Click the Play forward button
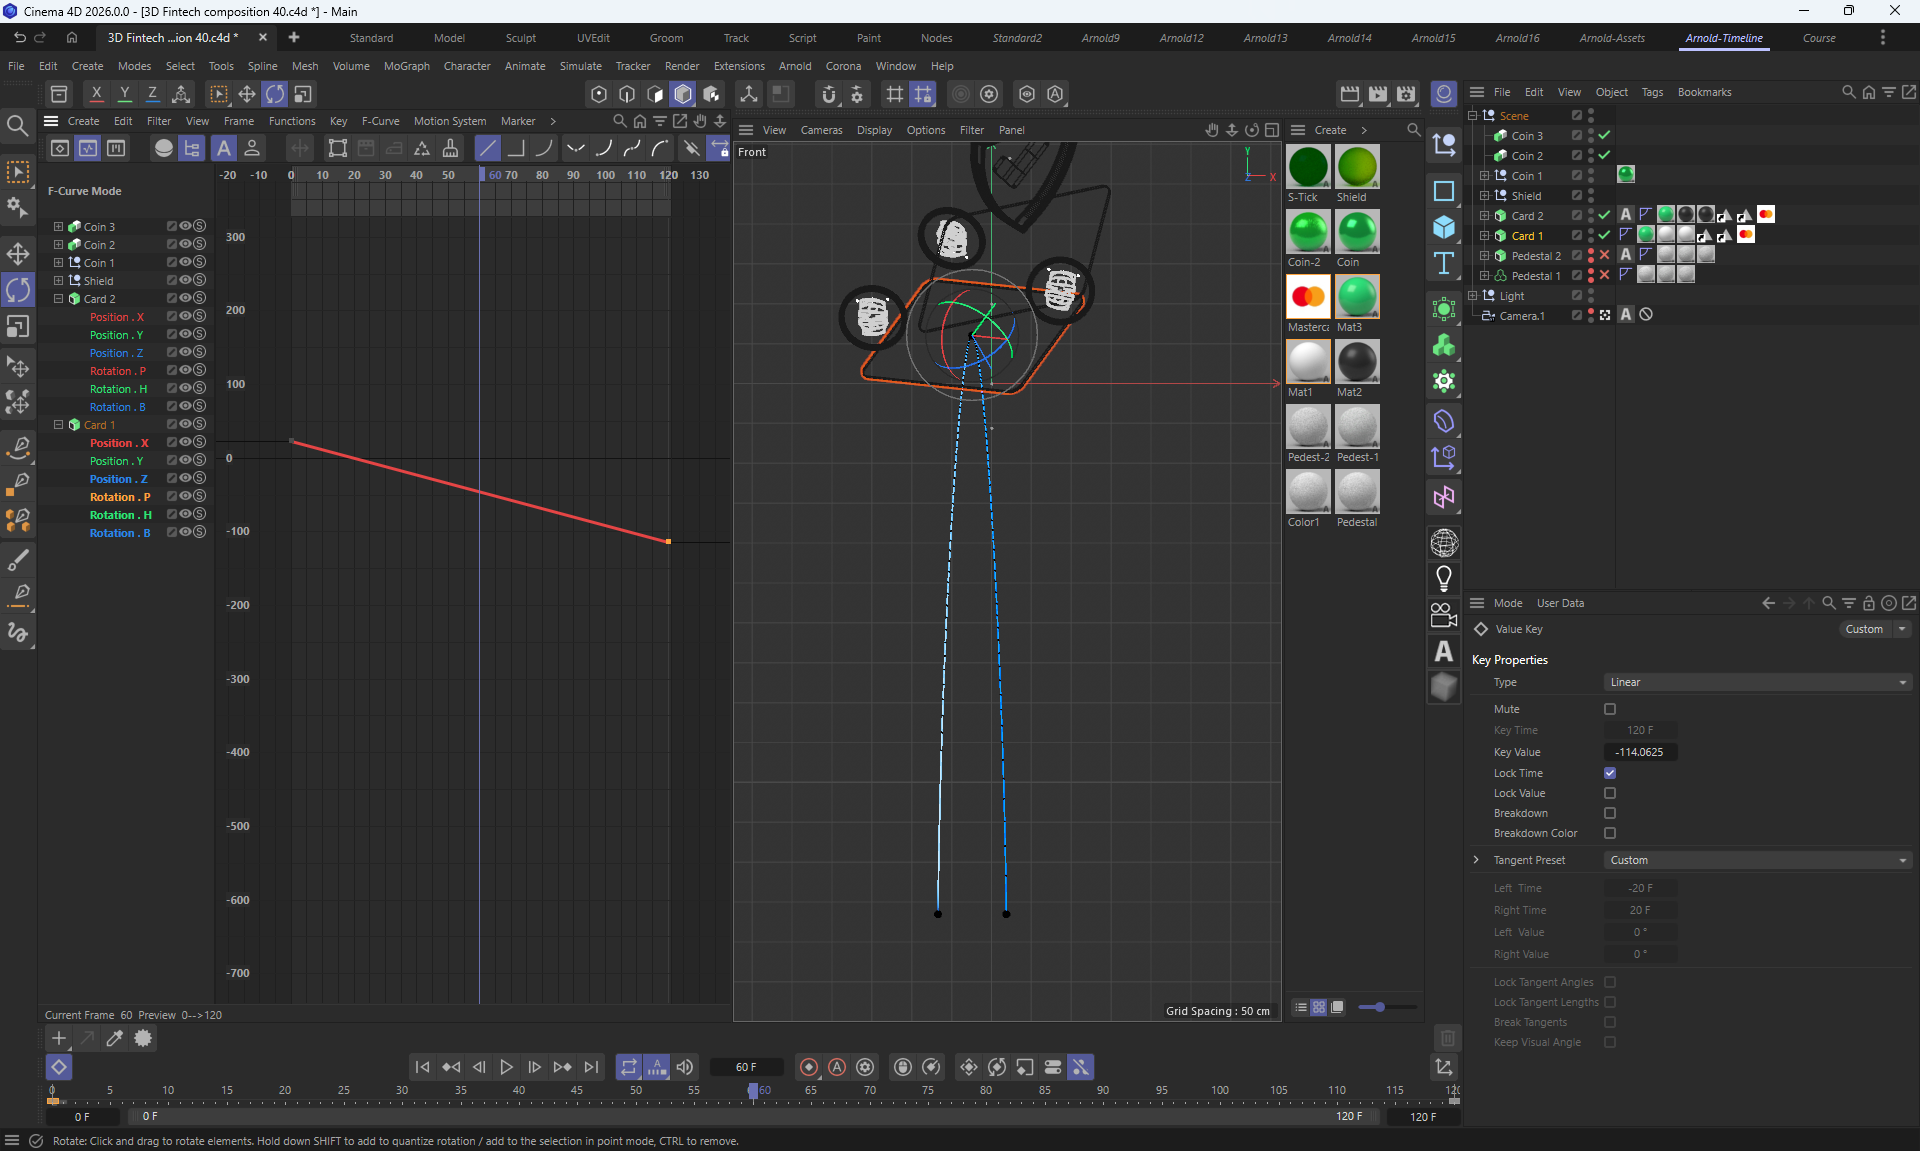 coord(506,1067)
